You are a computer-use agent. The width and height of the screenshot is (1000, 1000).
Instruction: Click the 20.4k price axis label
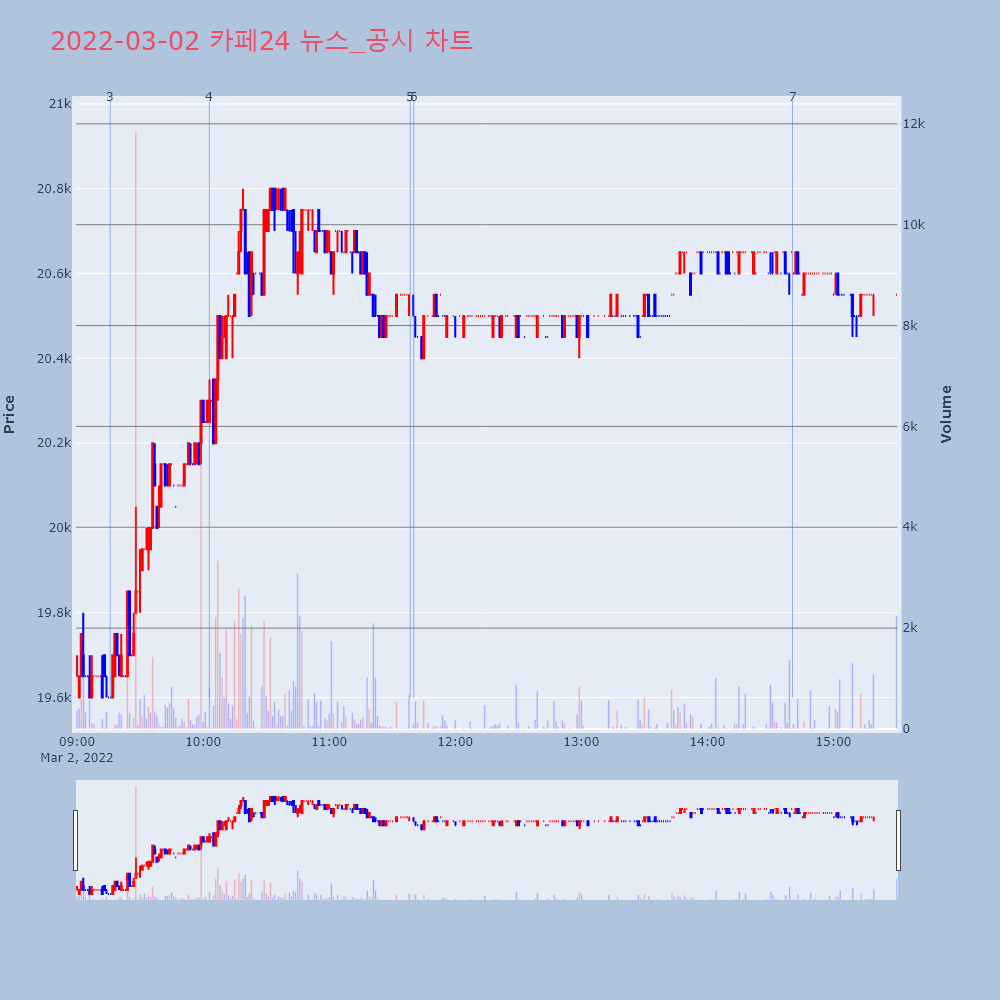point(54,358)
